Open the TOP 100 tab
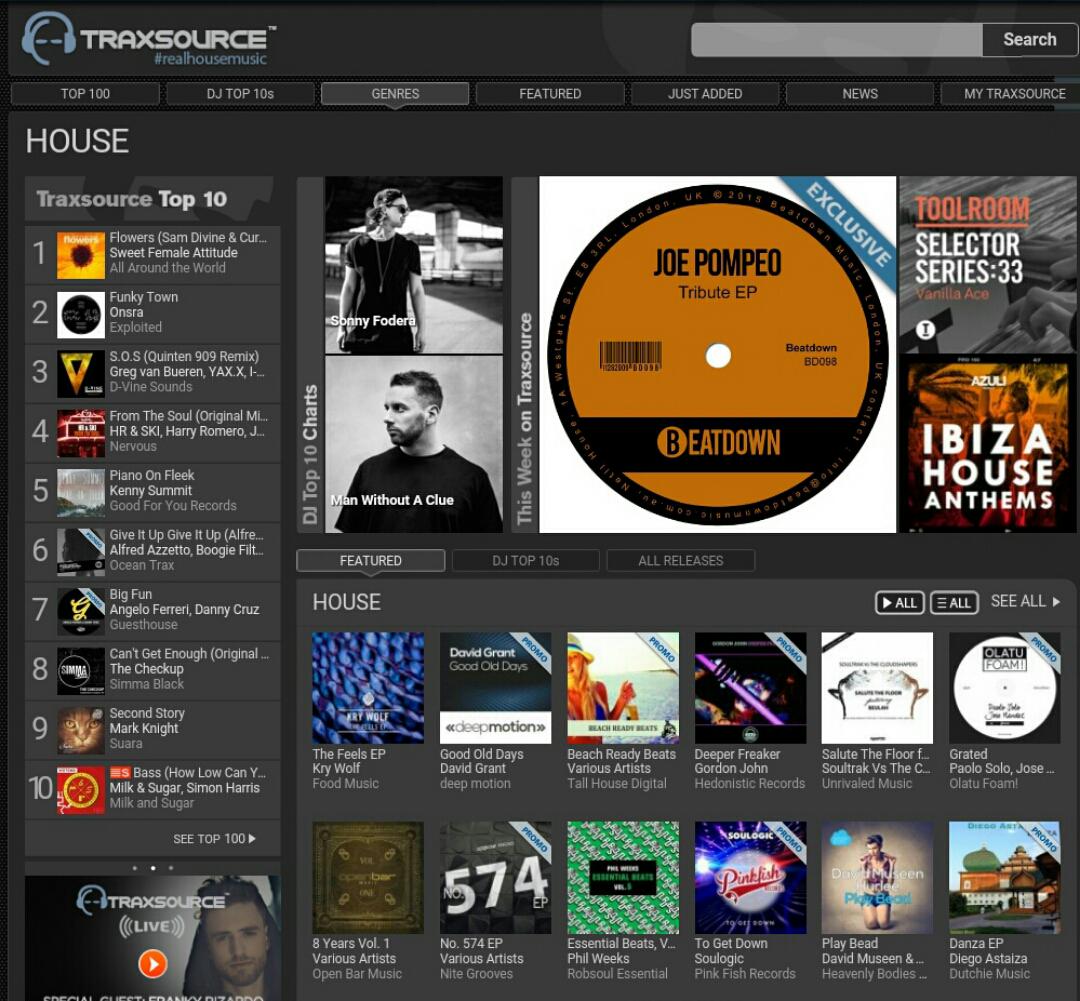 pos(85,94)
